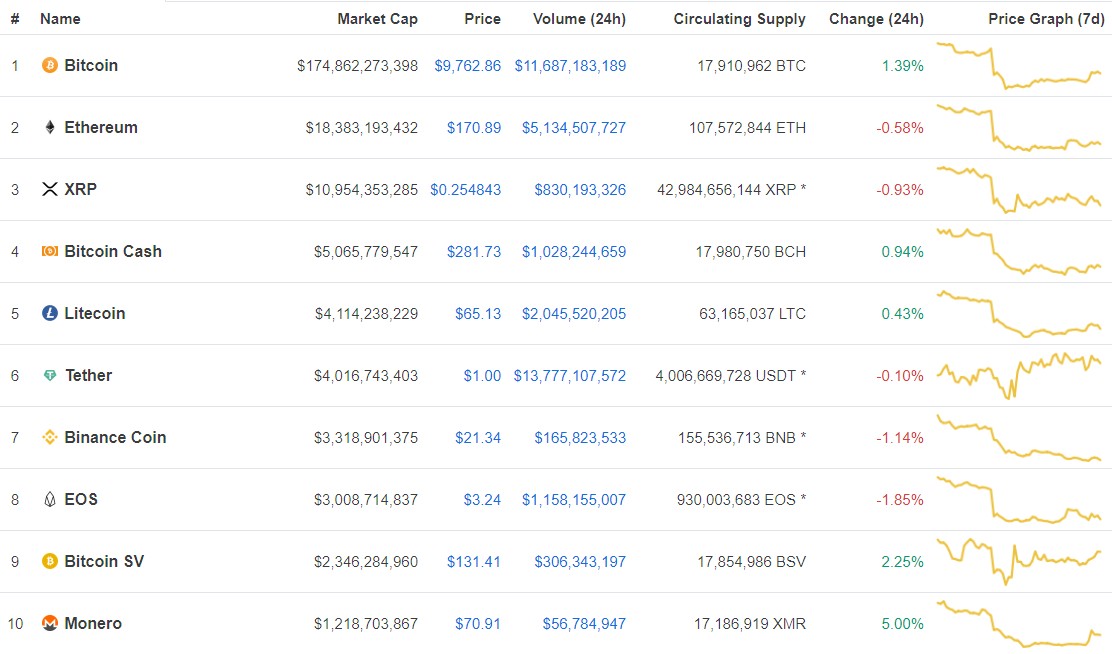Image resolution: width=1112 pixels, height=654 pixels.
Task: Click Bitcoin Cash price $281.73
Action: tap(474, 252)
